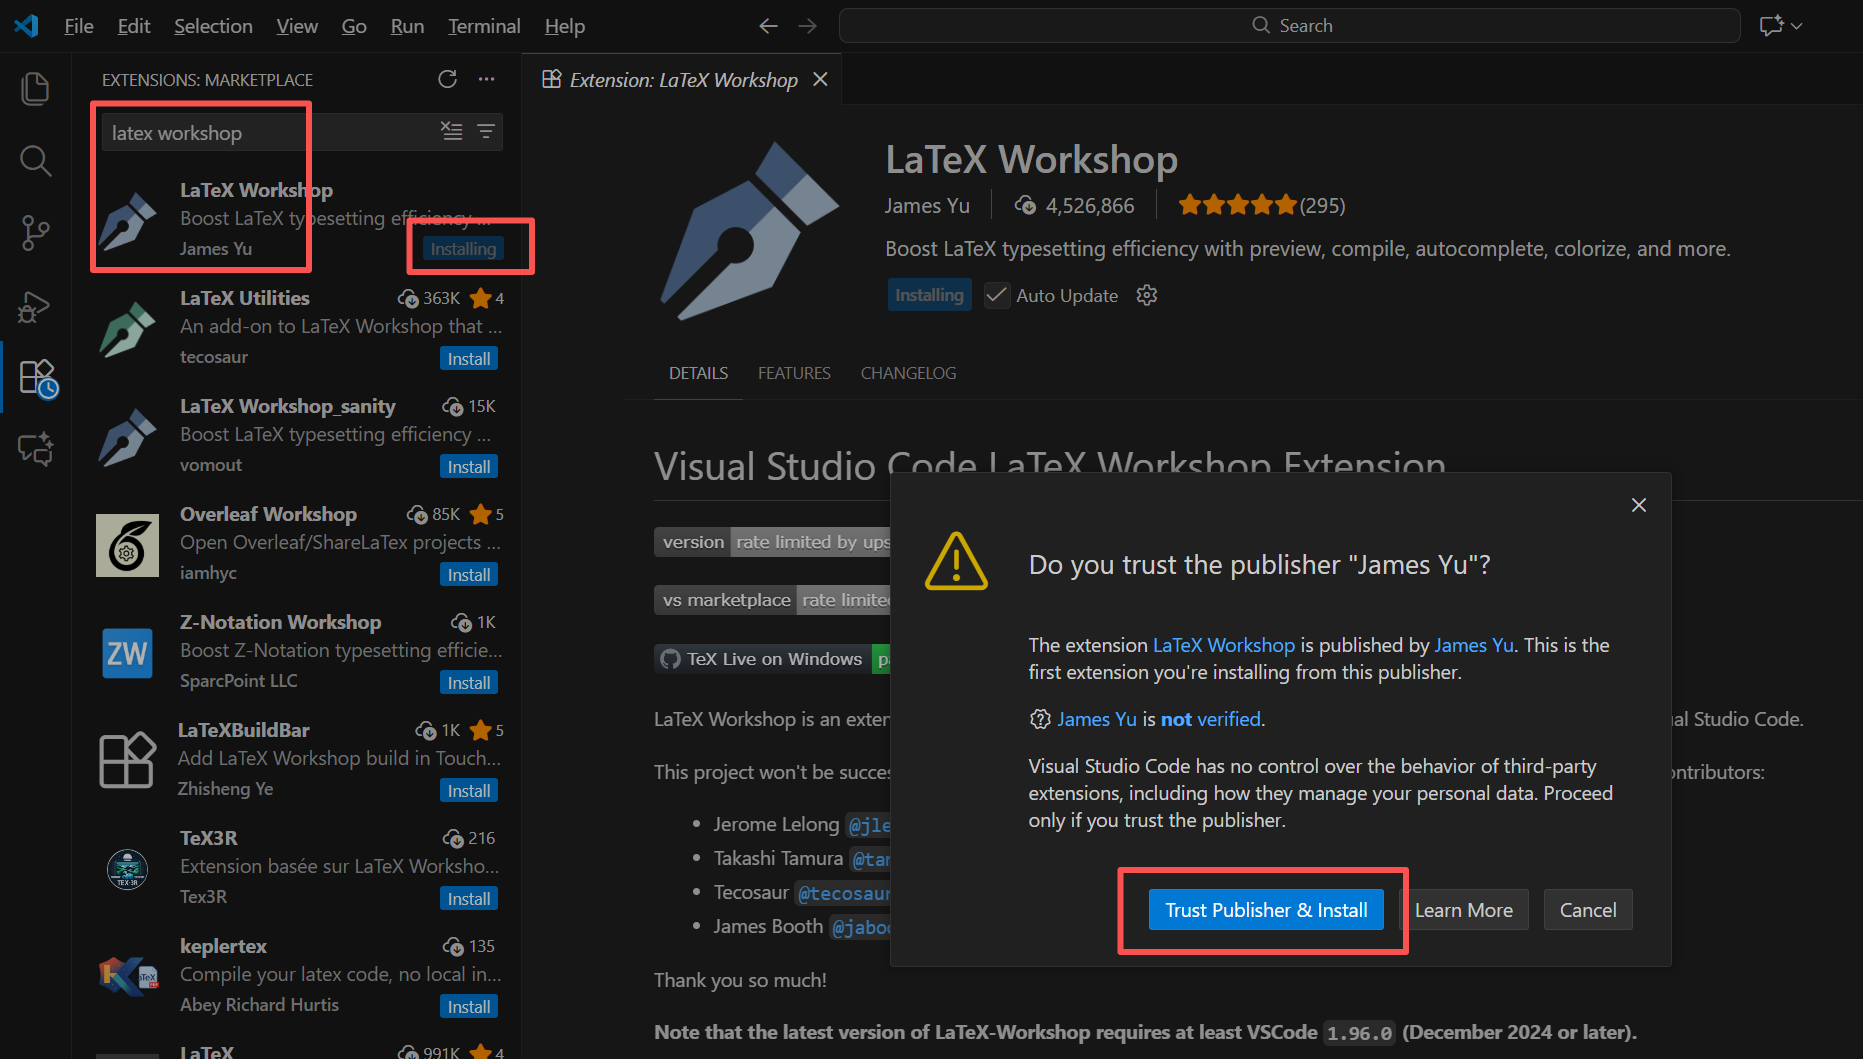Click the Learn More button
This screenshot has height=1059, width=1863.
click(x=1463, y=910)
